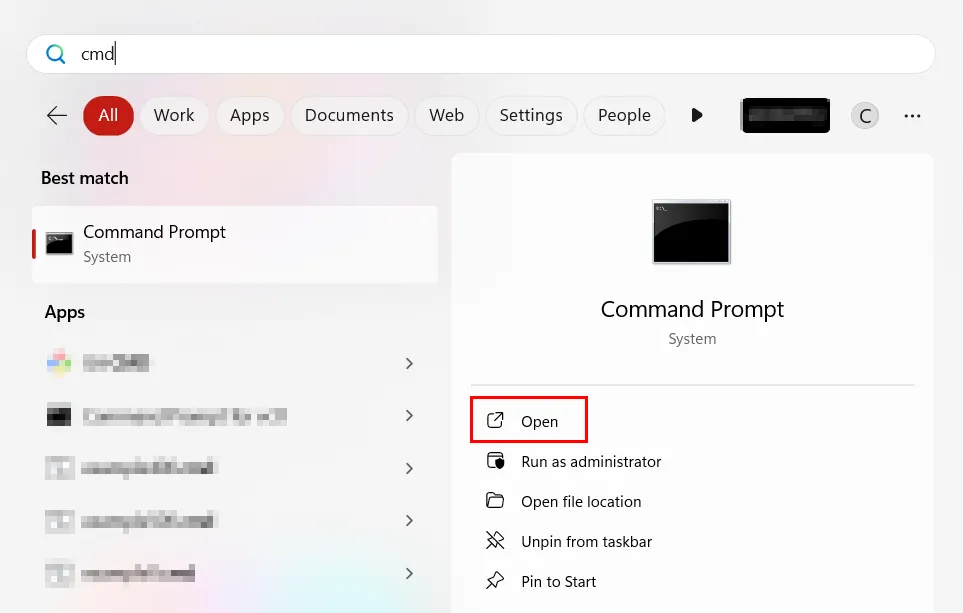The height and width of the screenshot is (613, 963).
Task: Click the back arrow to exit search
Action: (x=56, y=115)
